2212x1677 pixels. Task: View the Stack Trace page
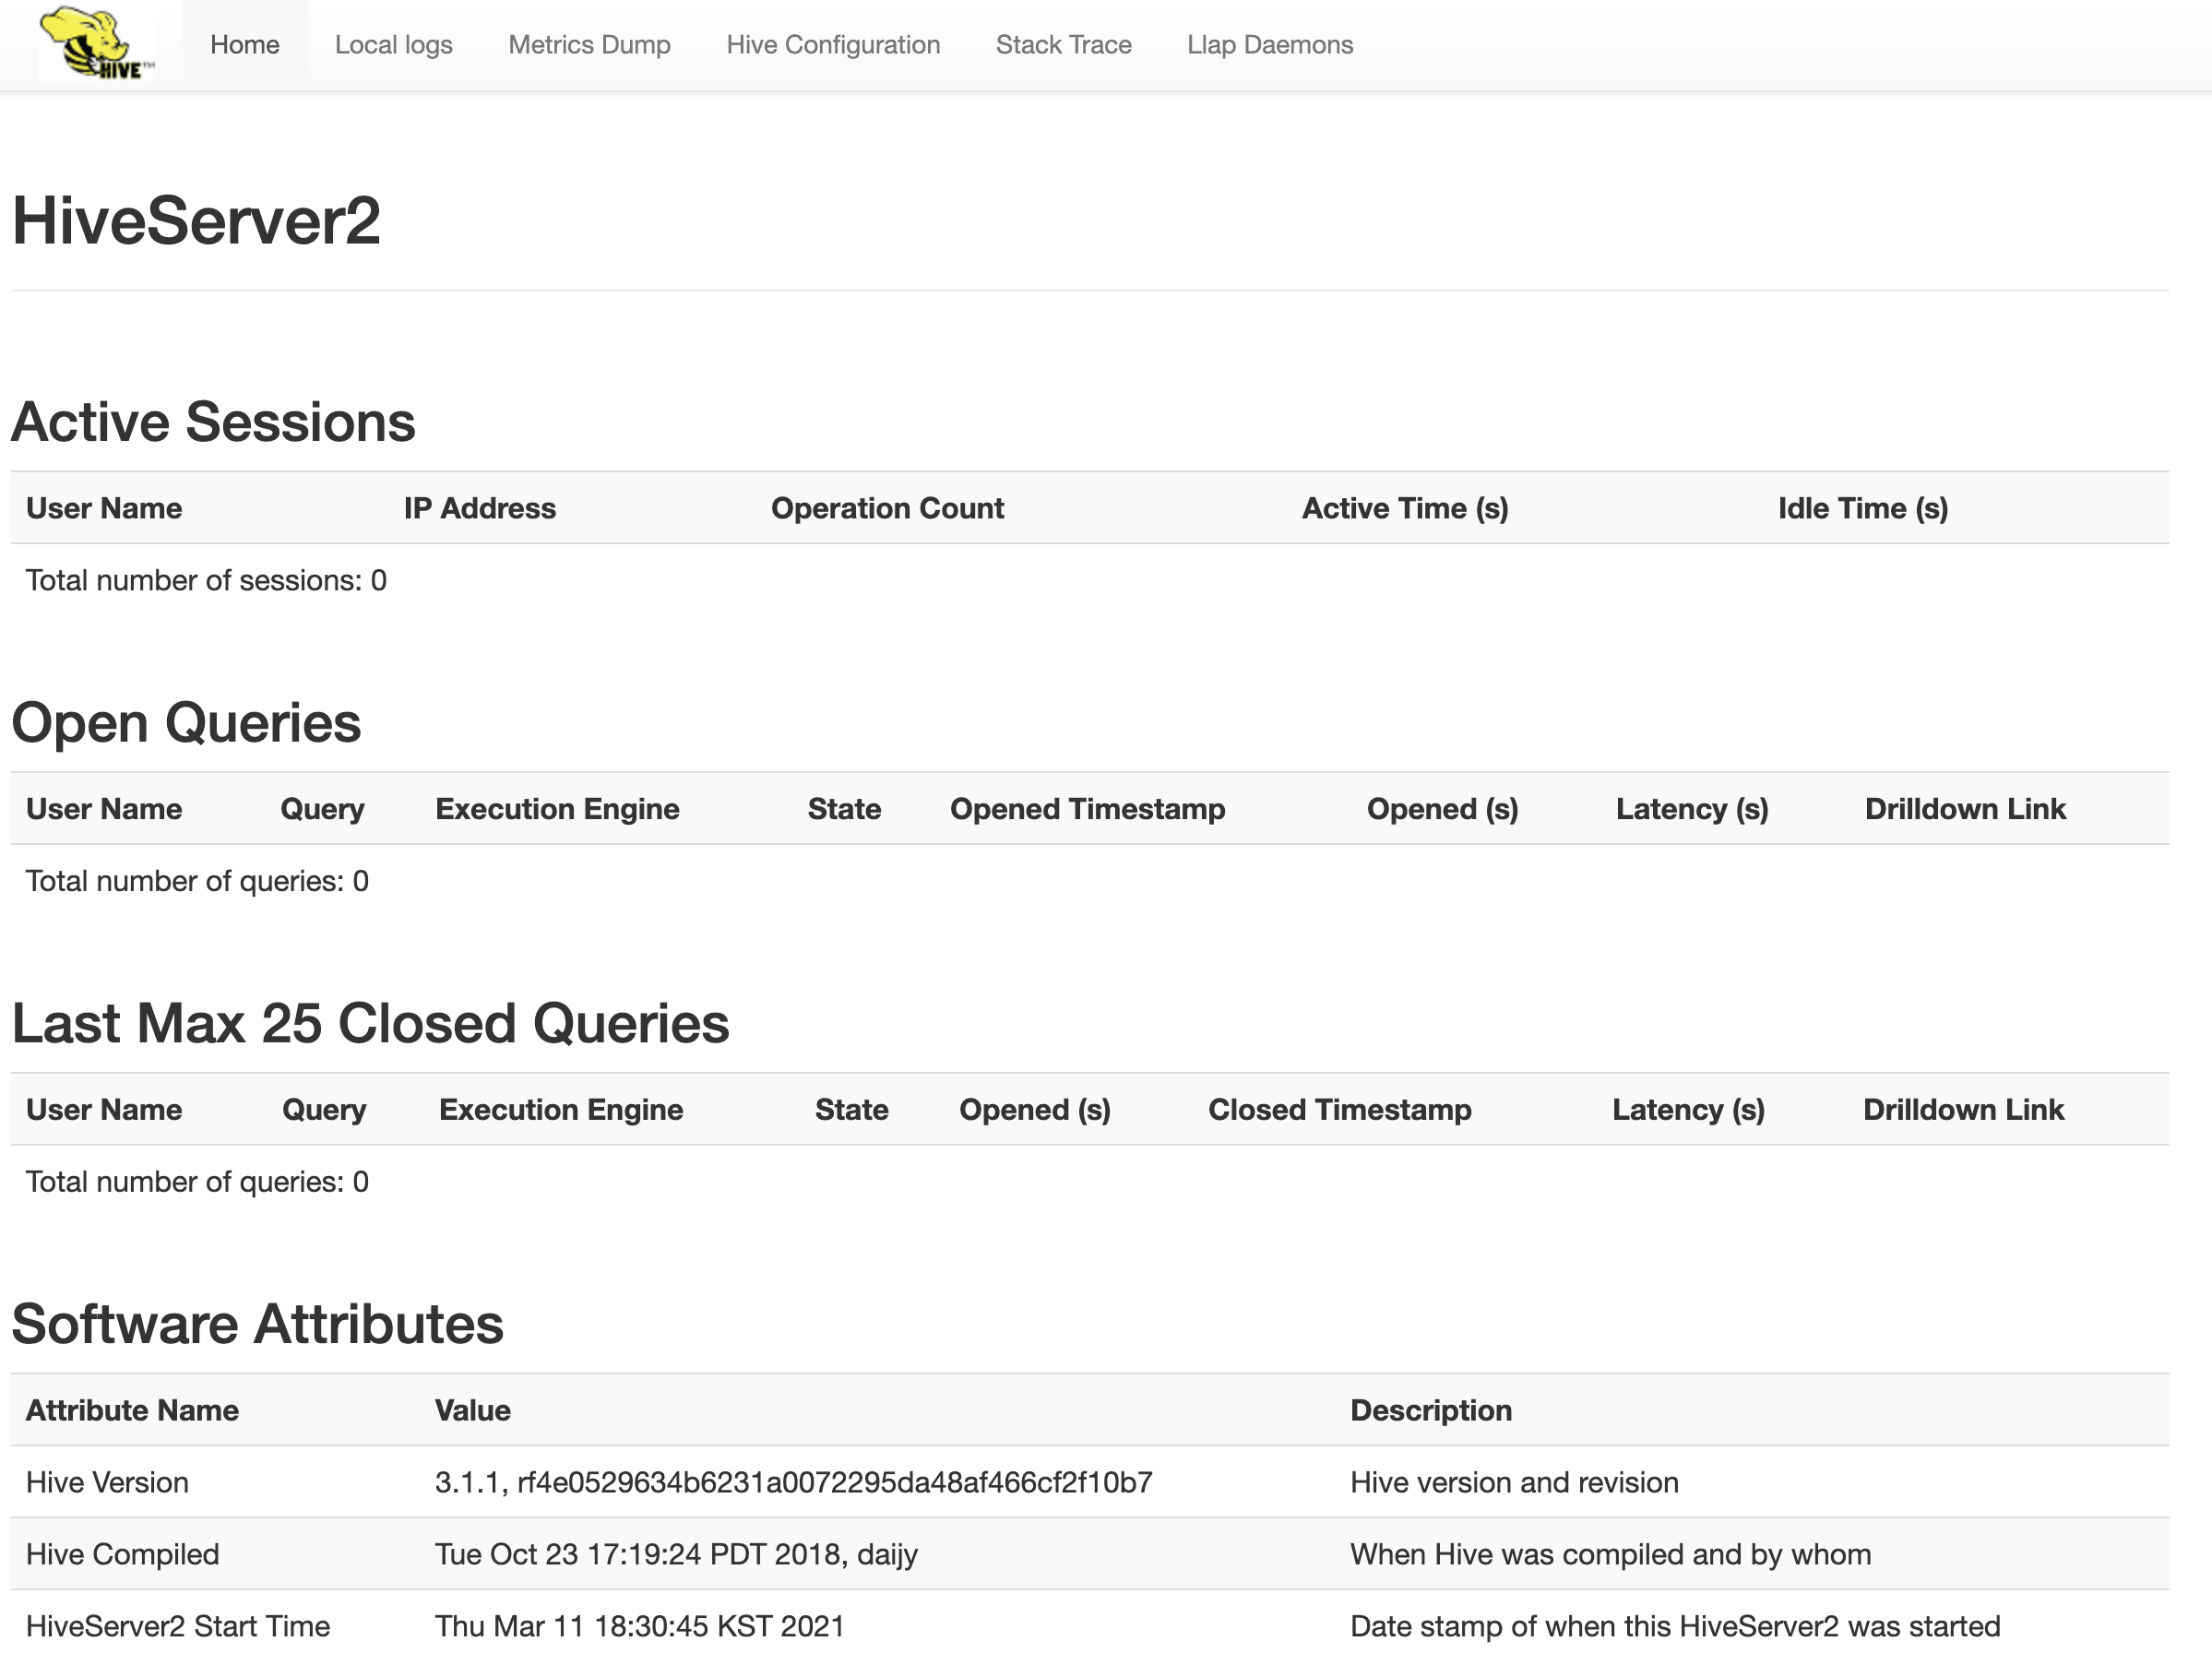[1063, 45]
